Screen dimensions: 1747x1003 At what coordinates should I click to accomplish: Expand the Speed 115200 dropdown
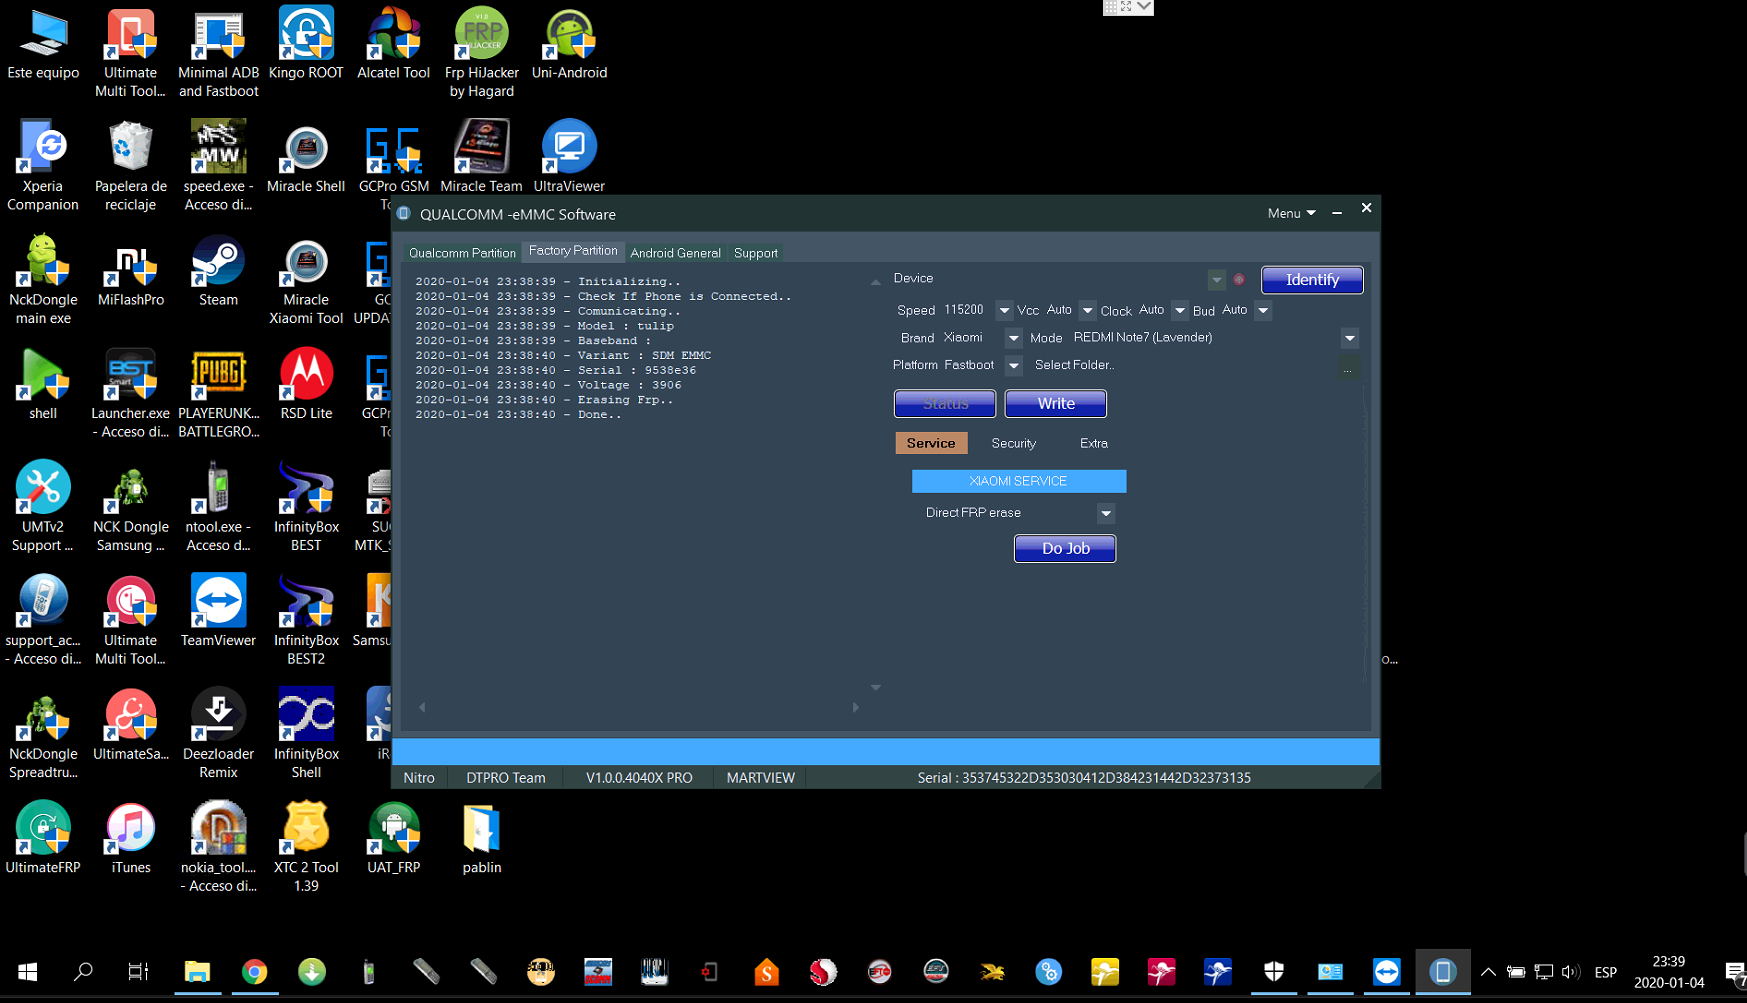[1003, 311]
